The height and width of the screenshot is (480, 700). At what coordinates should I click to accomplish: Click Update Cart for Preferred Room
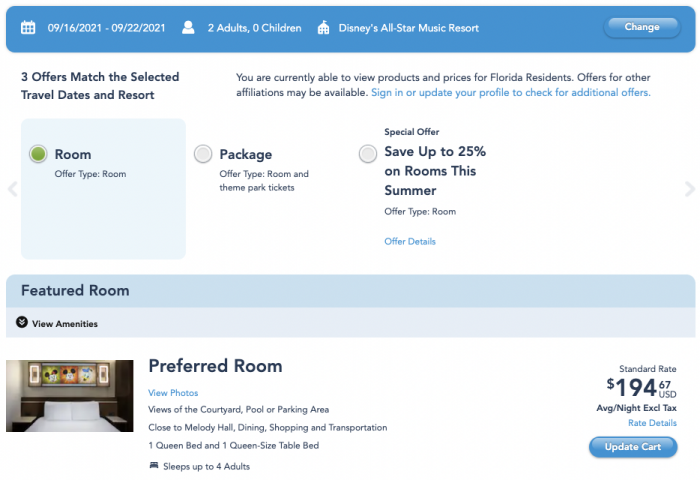coord(633,447)
